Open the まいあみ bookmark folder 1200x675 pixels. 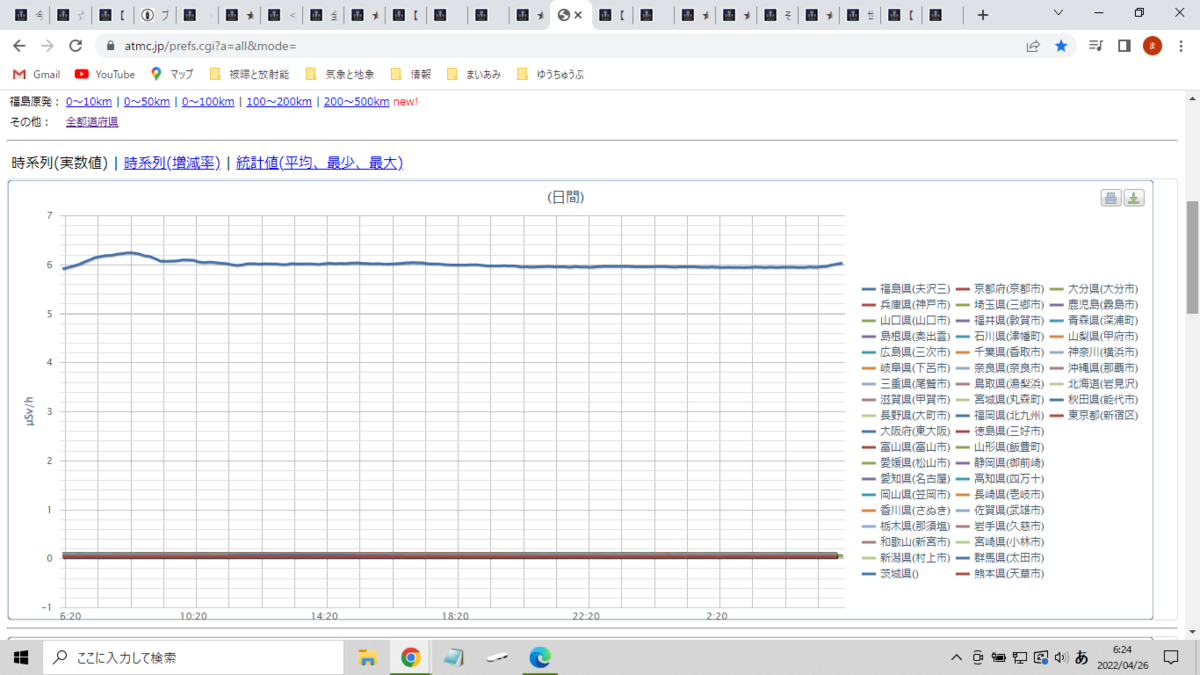coord(474,74)
